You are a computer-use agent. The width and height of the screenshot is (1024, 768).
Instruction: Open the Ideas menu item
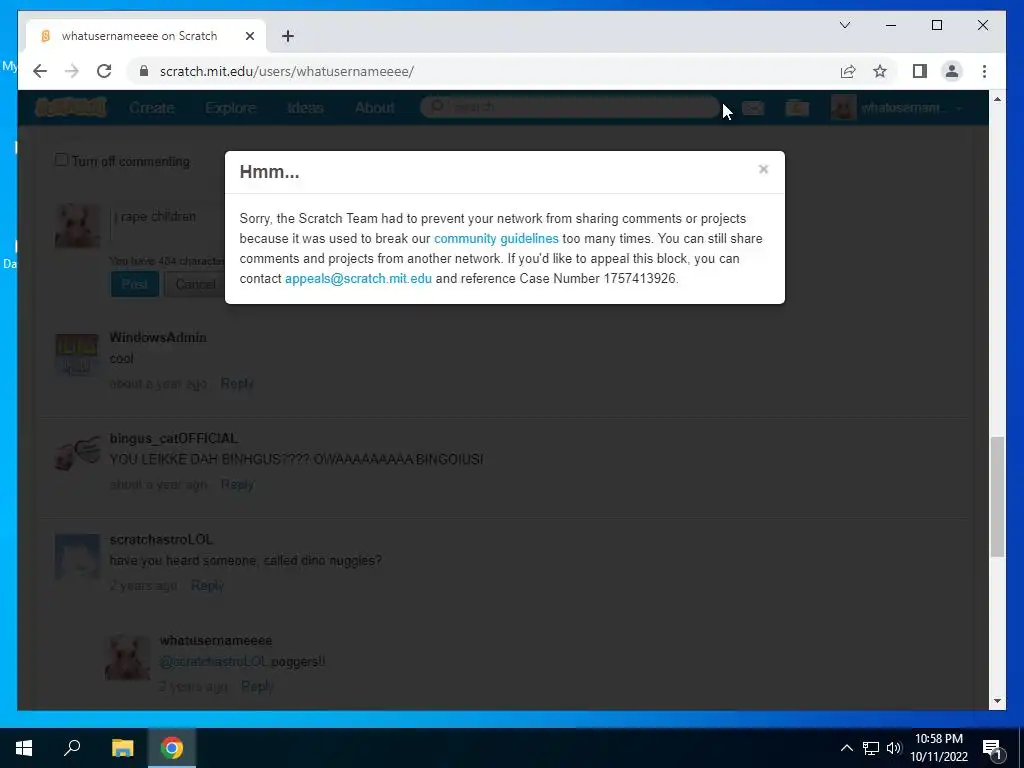coord(305,108)
